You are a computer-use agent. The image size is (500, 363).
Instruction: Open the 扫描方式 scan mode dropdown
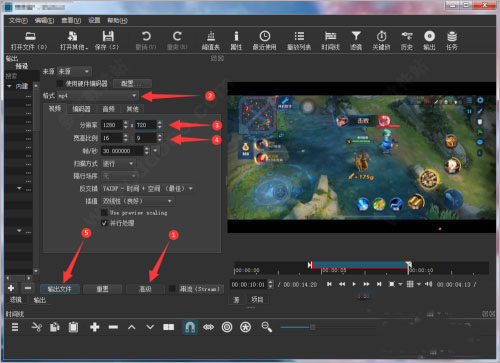tap(118, 163)
